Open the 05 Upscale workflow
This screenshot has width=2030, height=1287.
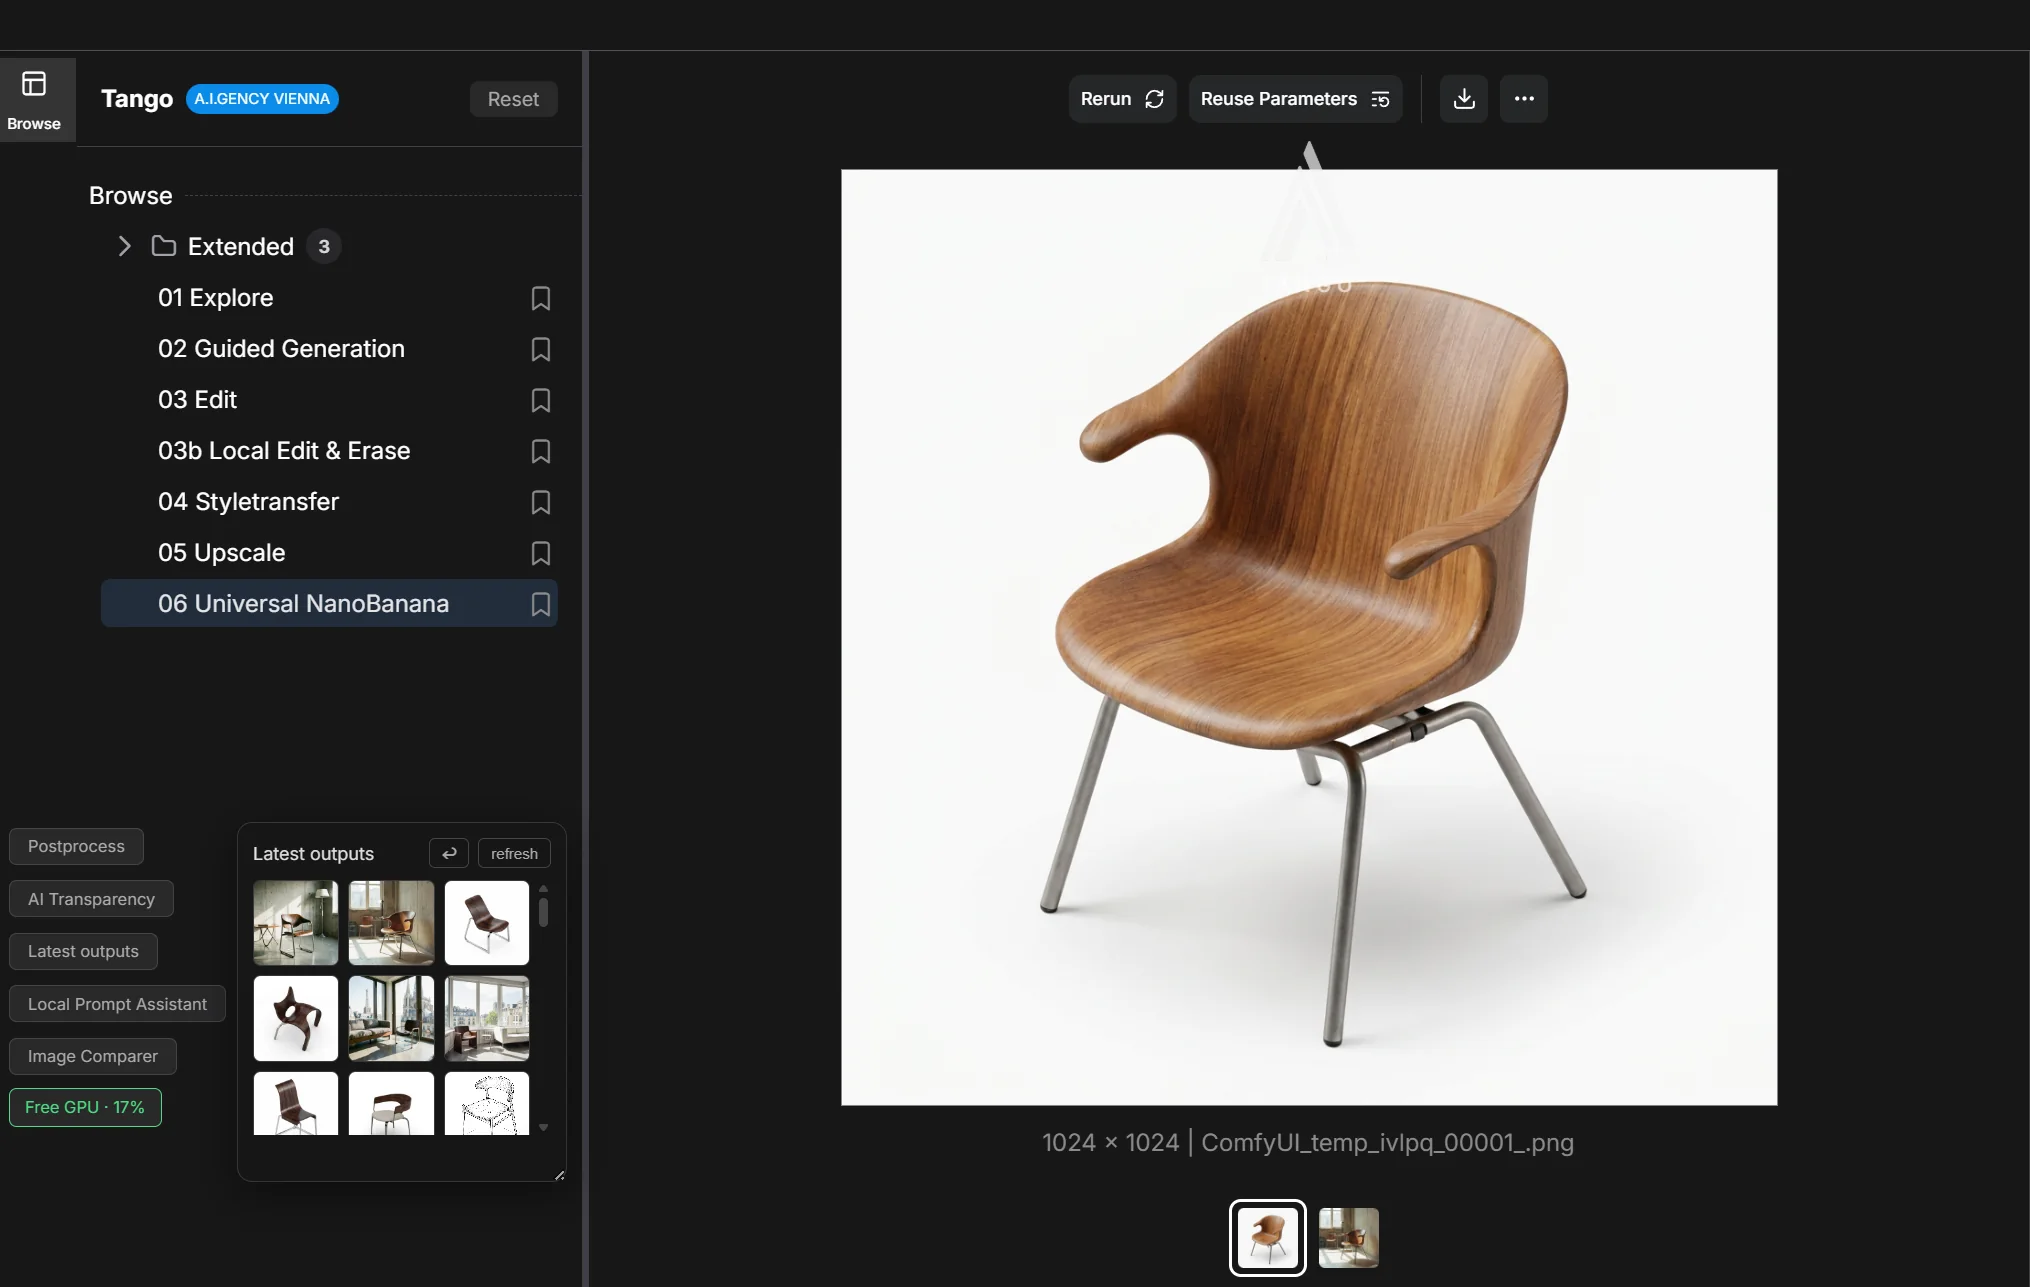click(329, 553)
